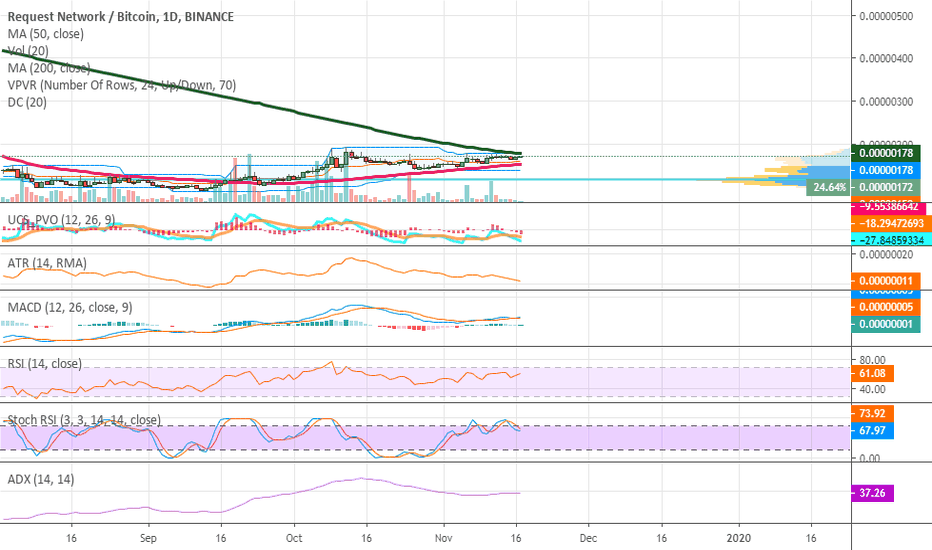The width and height of the screenshot is (932, 550).
Task: Click the 61.08 RSI value badge
Action: pyautogui.click(x=873, y=373)
